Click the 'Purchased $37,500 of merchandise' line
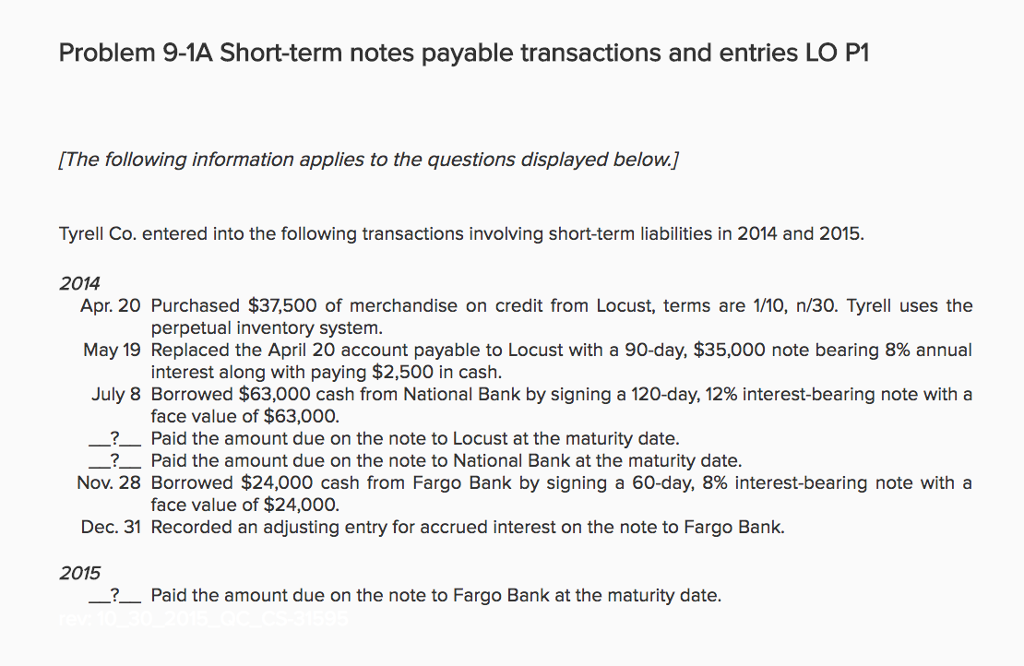 pos(560,306)
